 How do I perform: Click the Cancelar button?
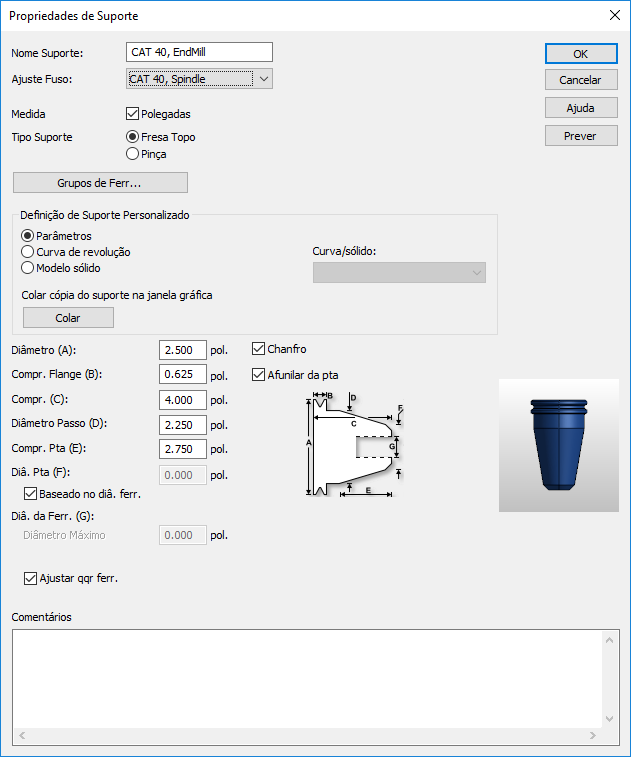pyautogui.click(x=581, y=80)
